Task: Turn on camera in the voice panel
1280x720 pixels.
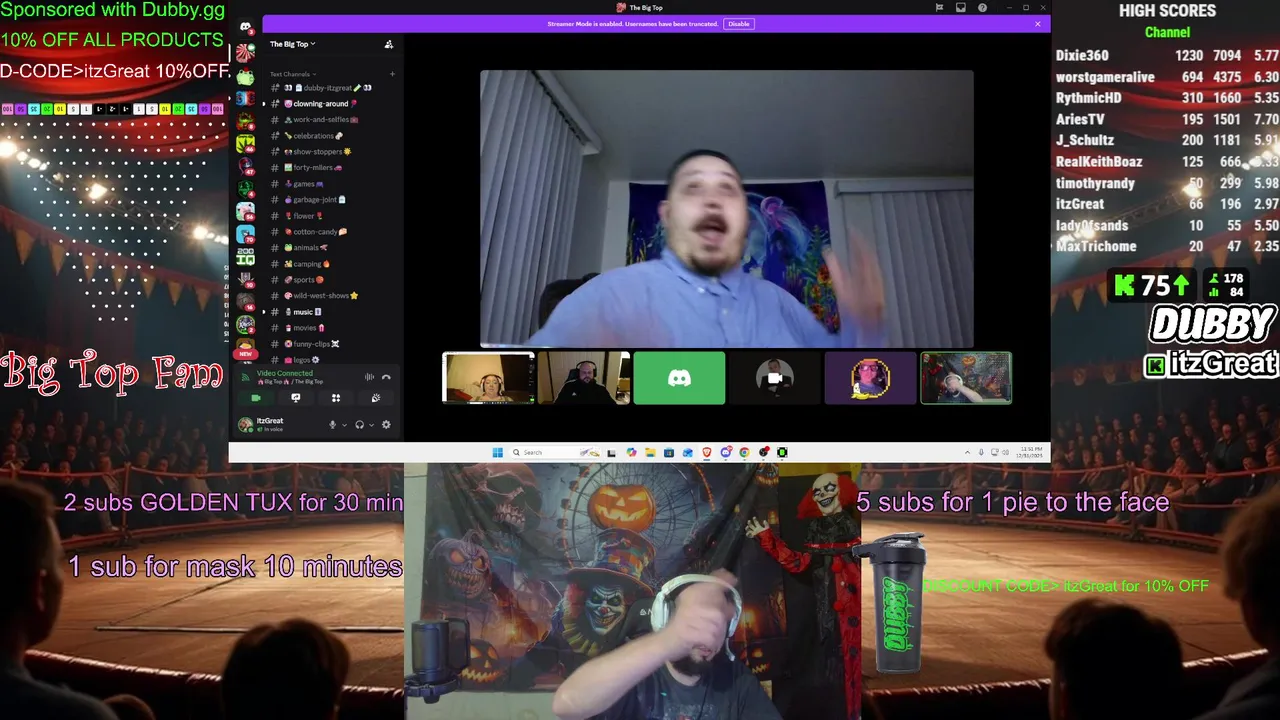Action: click(x=255, y=398)
